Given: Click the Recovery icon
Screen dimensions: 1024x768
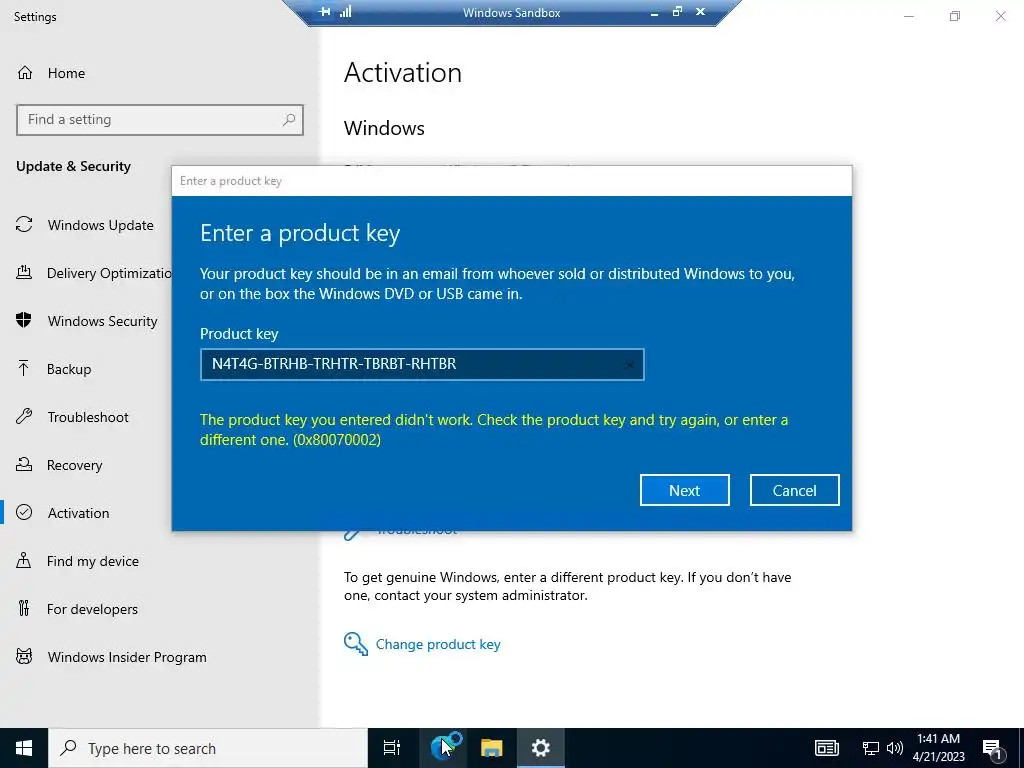Looking at the screenshot, I should [24, 464].
